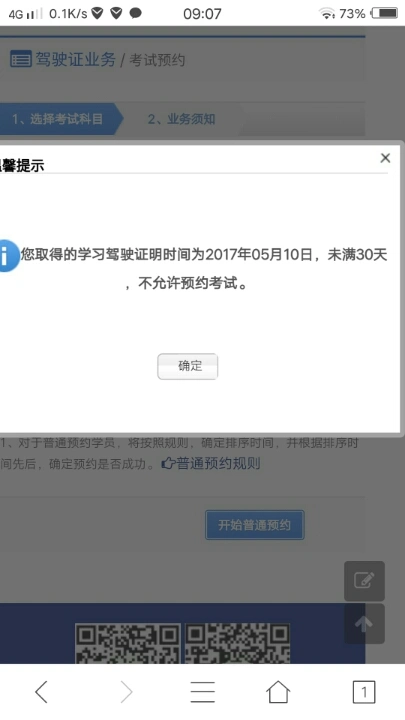This screenshot has height=720, width=405.
Task: Open the 驾驶证业务 breadcrumb
Action: click(75, 60)
